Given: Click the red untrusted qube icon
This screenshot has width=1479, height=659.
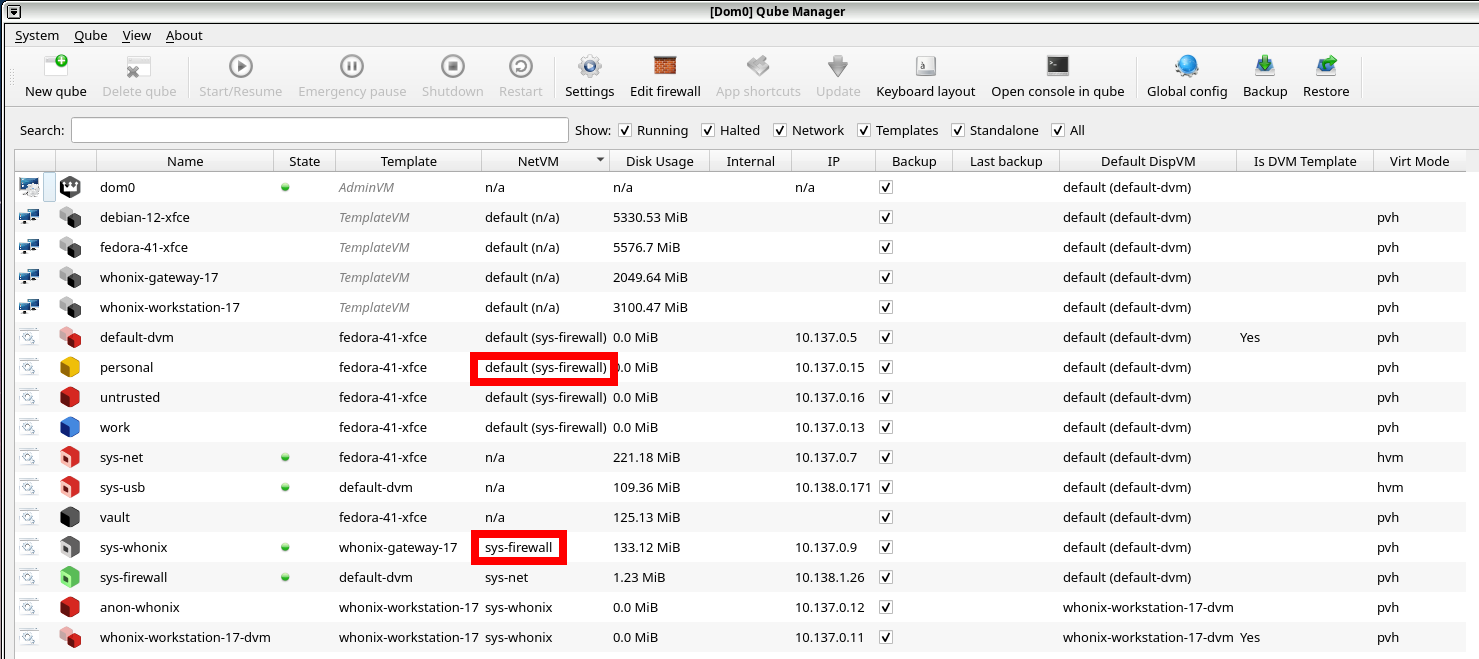Looking at the screenshot, I should coord(69,397).
